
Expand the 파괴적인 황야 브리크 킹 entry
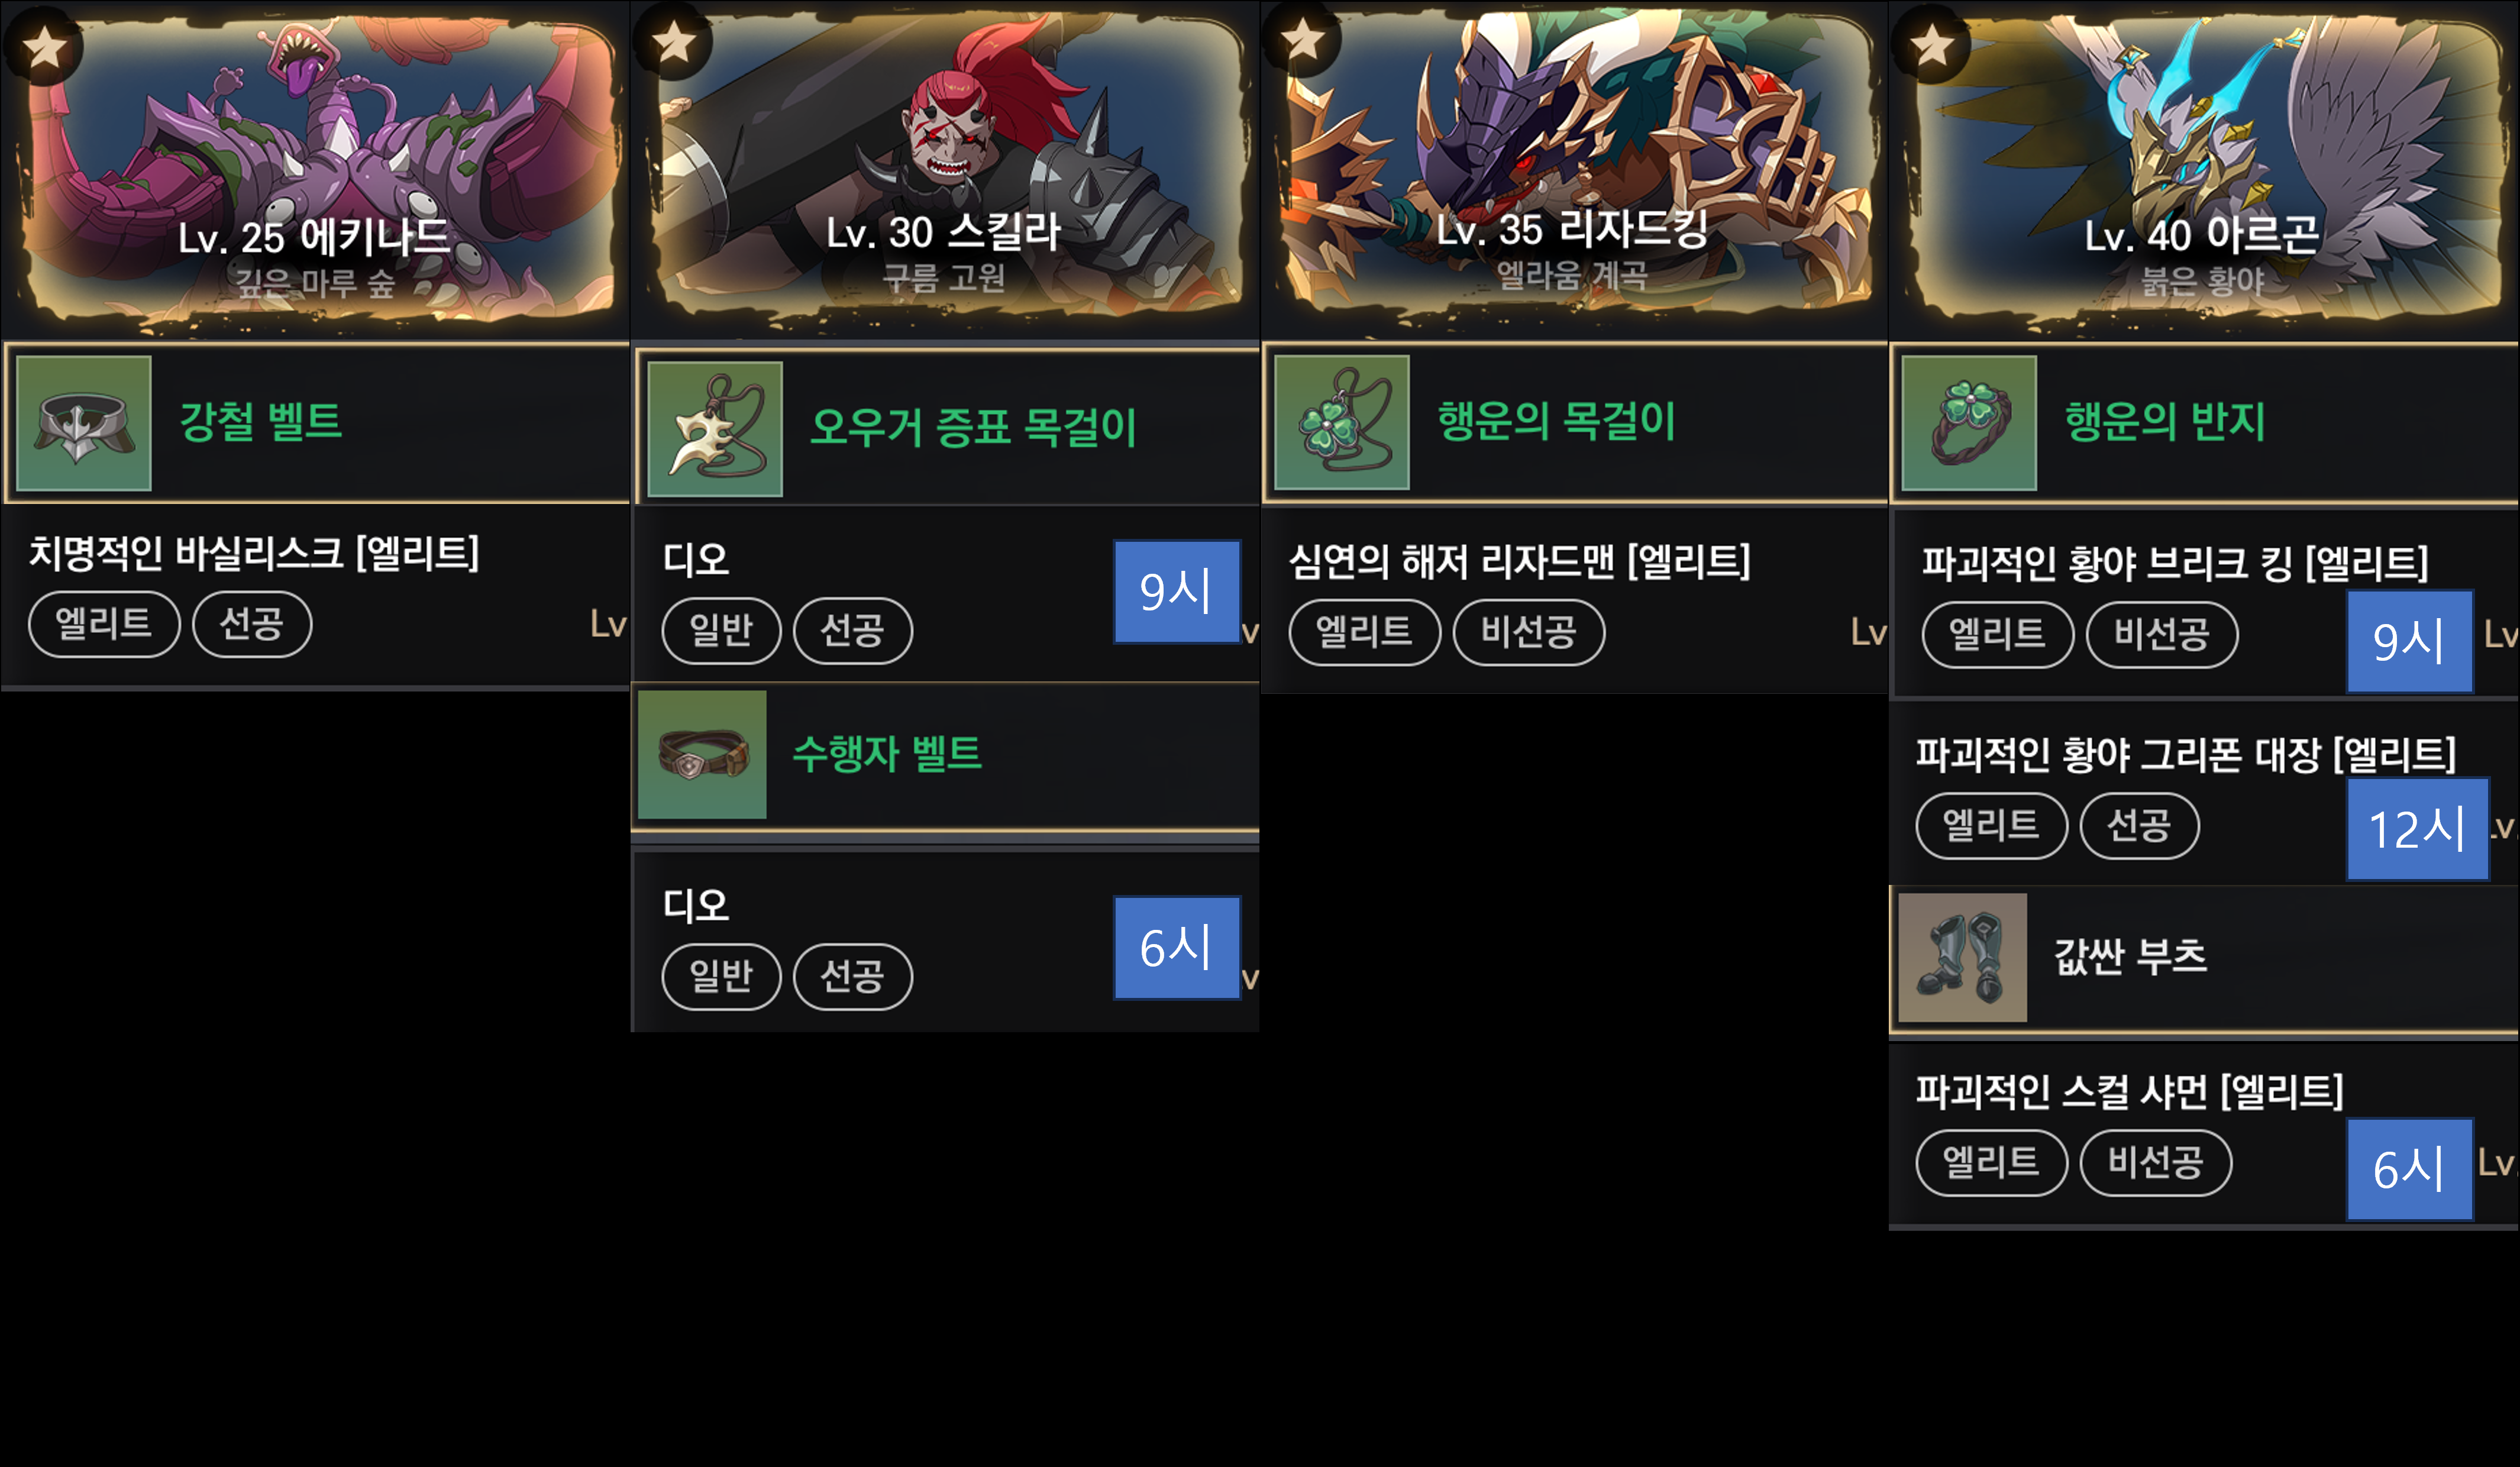(2205, 603)
